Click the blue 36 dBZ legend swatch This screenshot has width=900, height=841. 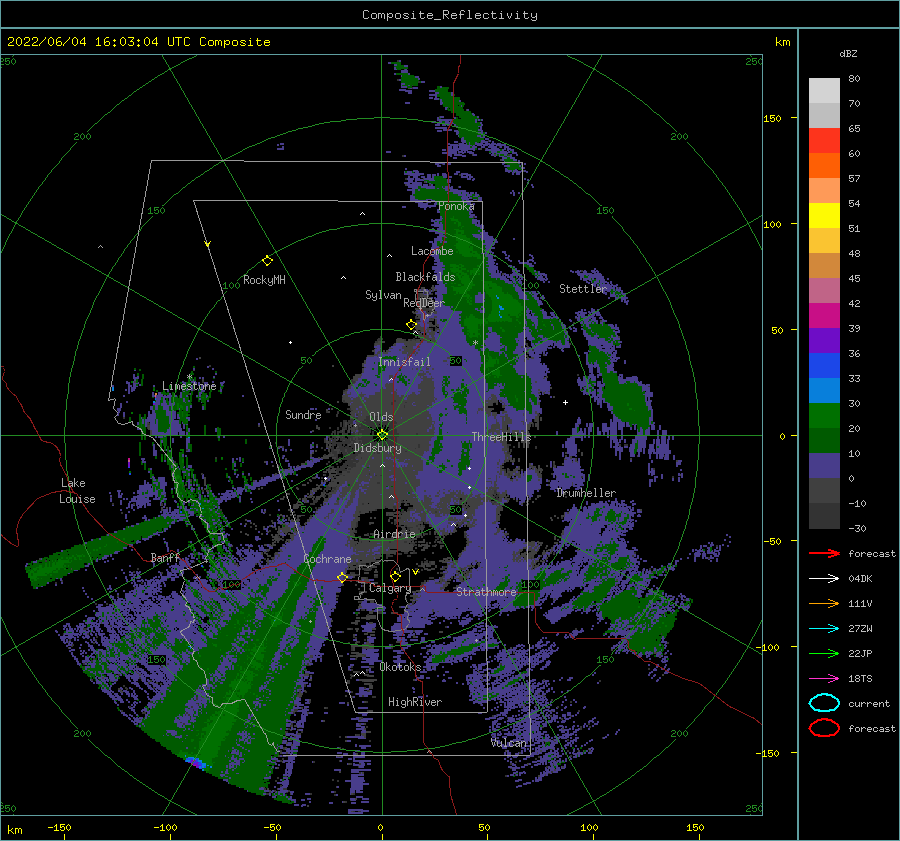pos(824,366)
